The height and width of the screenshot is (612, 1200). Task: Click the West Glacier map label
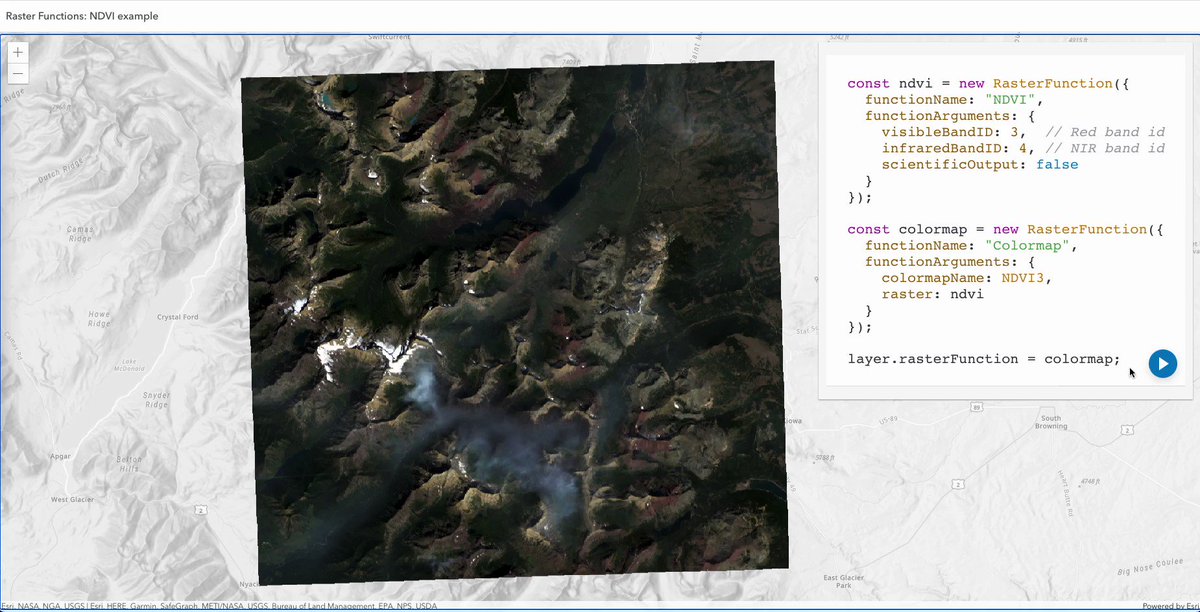[x=74, y=499]
